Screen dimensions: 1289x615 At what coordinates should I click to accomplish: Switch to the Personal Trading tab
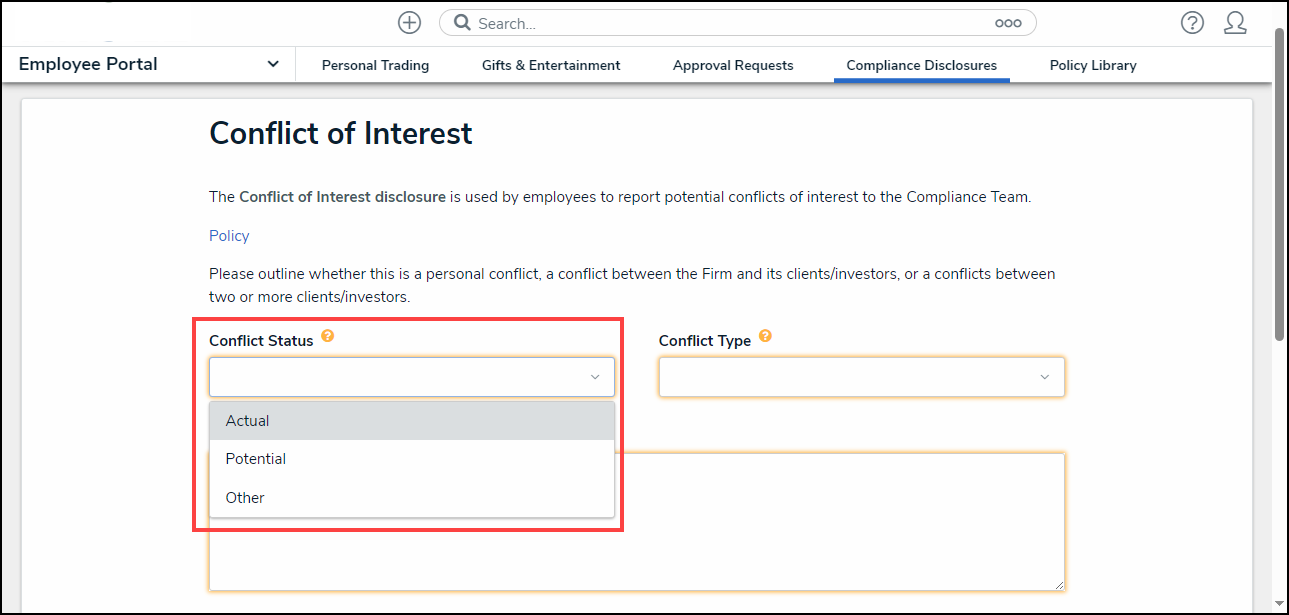click(x=375, y=65)
